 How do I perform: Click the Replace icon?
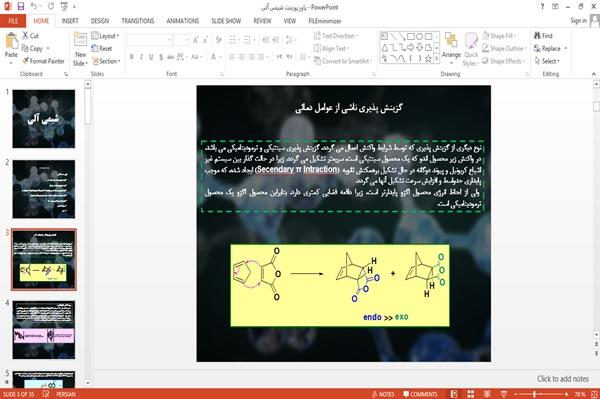537,48
